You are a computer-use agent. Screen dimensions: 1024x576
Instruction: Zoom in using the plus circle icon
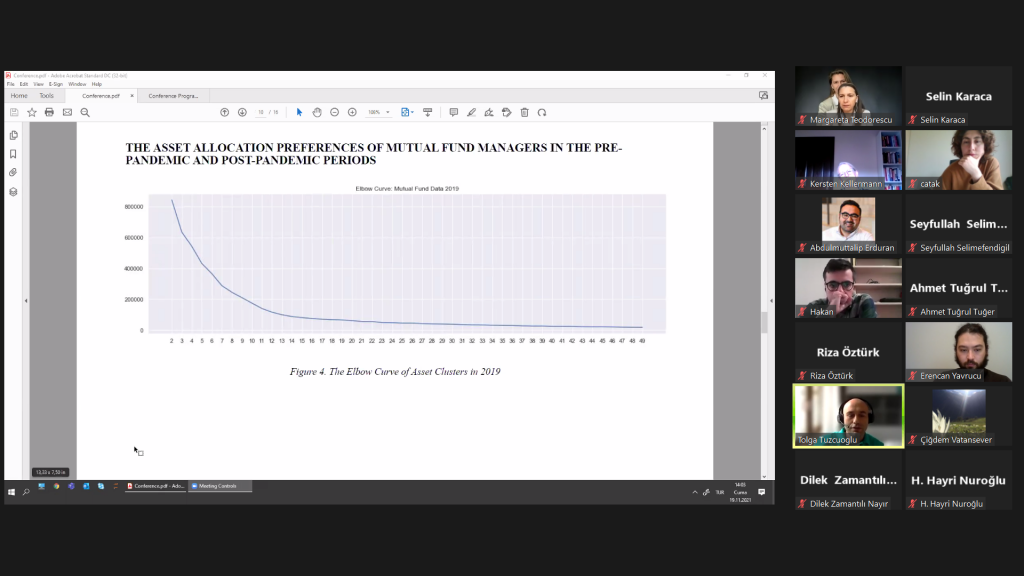point(352,112)
